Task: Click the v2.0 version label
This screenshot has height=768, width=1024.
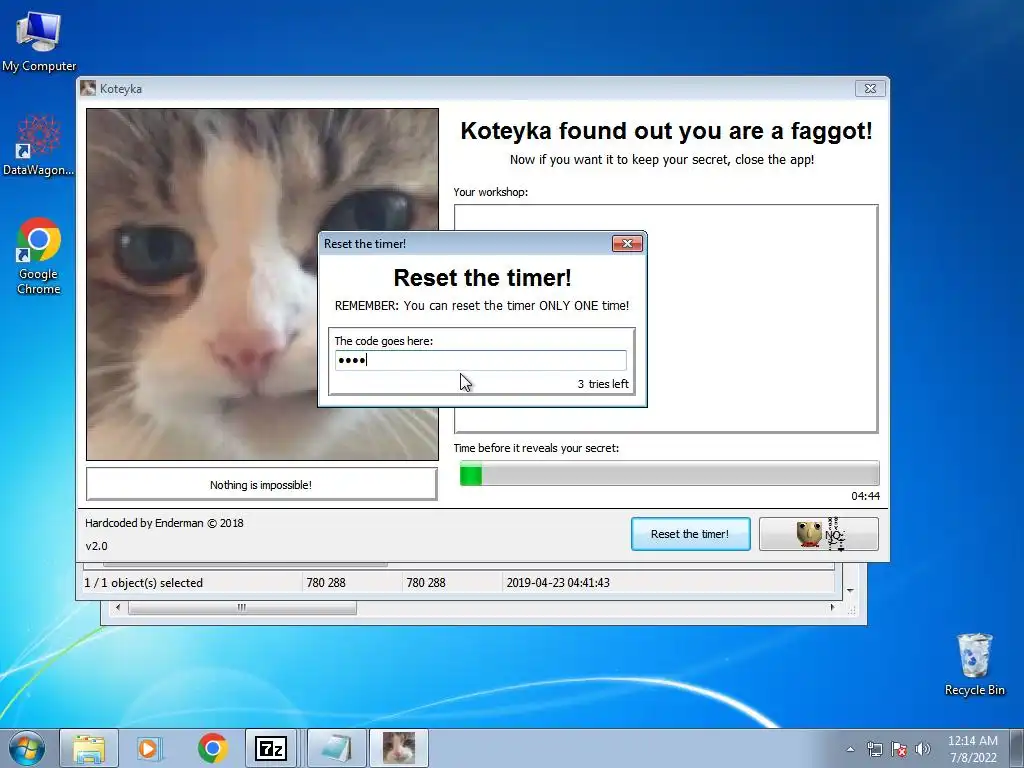Action: [96, 546]
